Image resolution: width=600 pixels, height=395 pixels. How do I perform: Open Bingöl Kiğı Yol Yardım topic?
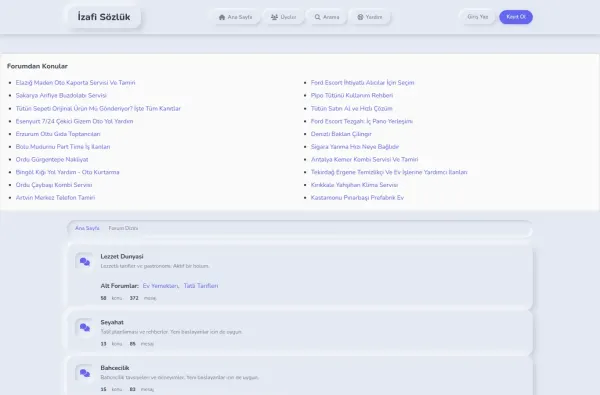pyautogui.click(x=67, y=172)
